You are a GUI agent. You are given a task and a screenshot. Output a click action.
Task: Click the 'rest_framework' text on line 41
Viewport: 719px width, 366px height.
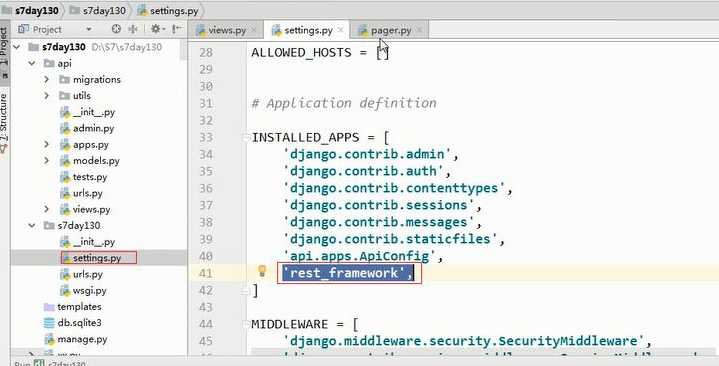point(347,273)
